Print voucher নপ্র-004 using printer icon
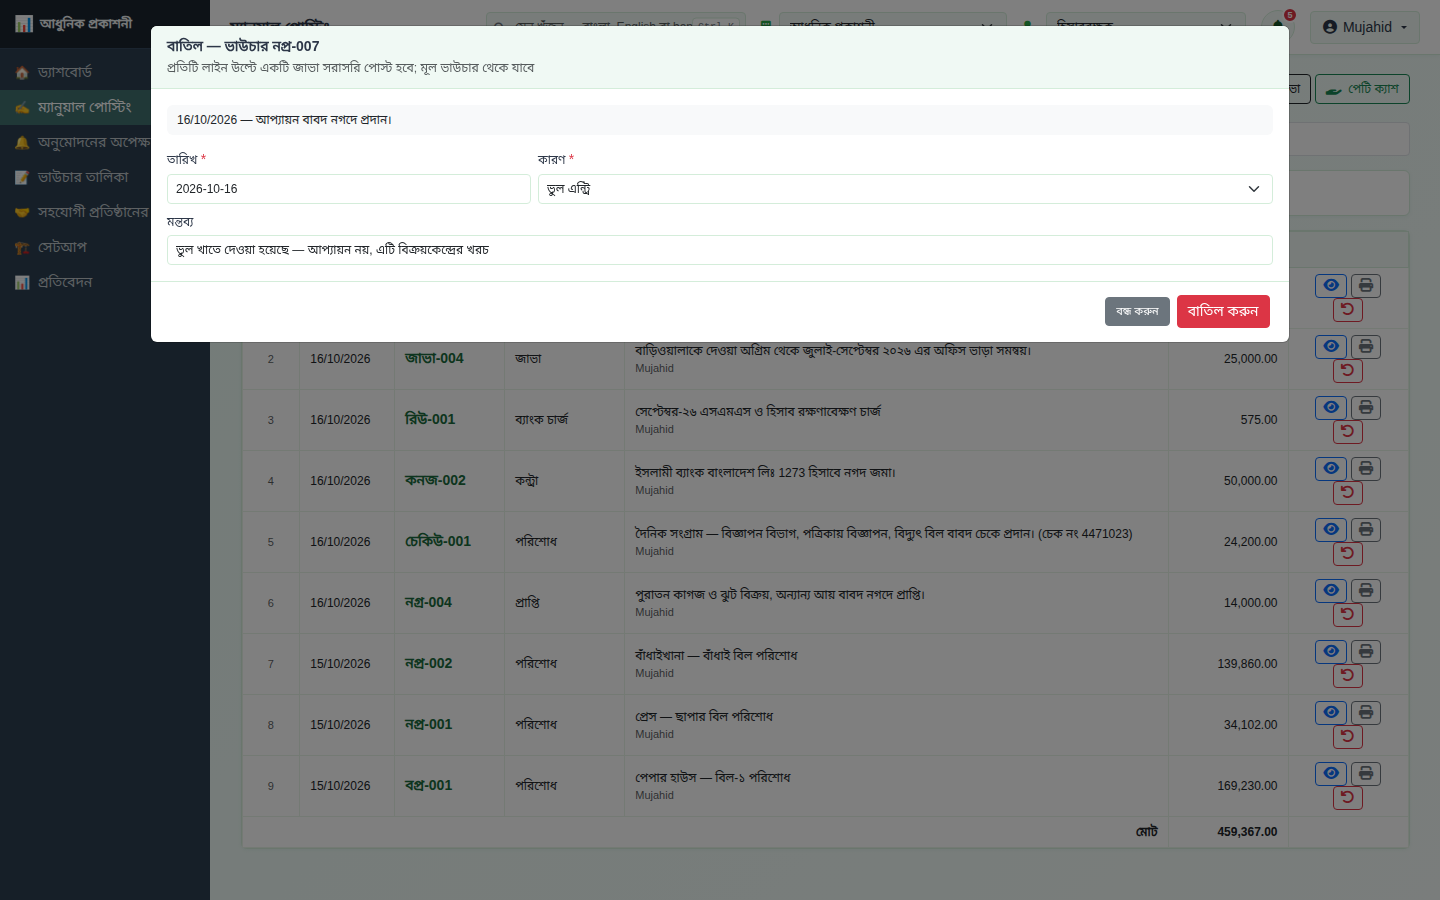1440x900 pixels. (x=1366, y=590)
